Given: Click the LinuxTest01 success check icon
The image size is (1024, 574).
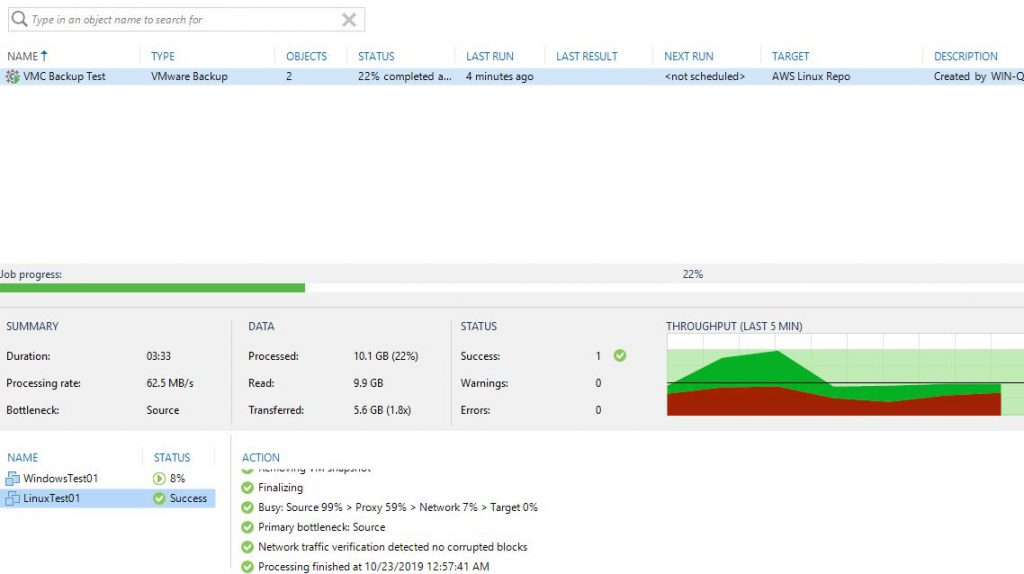Looking at the screenshot, I should coord(159,498).
